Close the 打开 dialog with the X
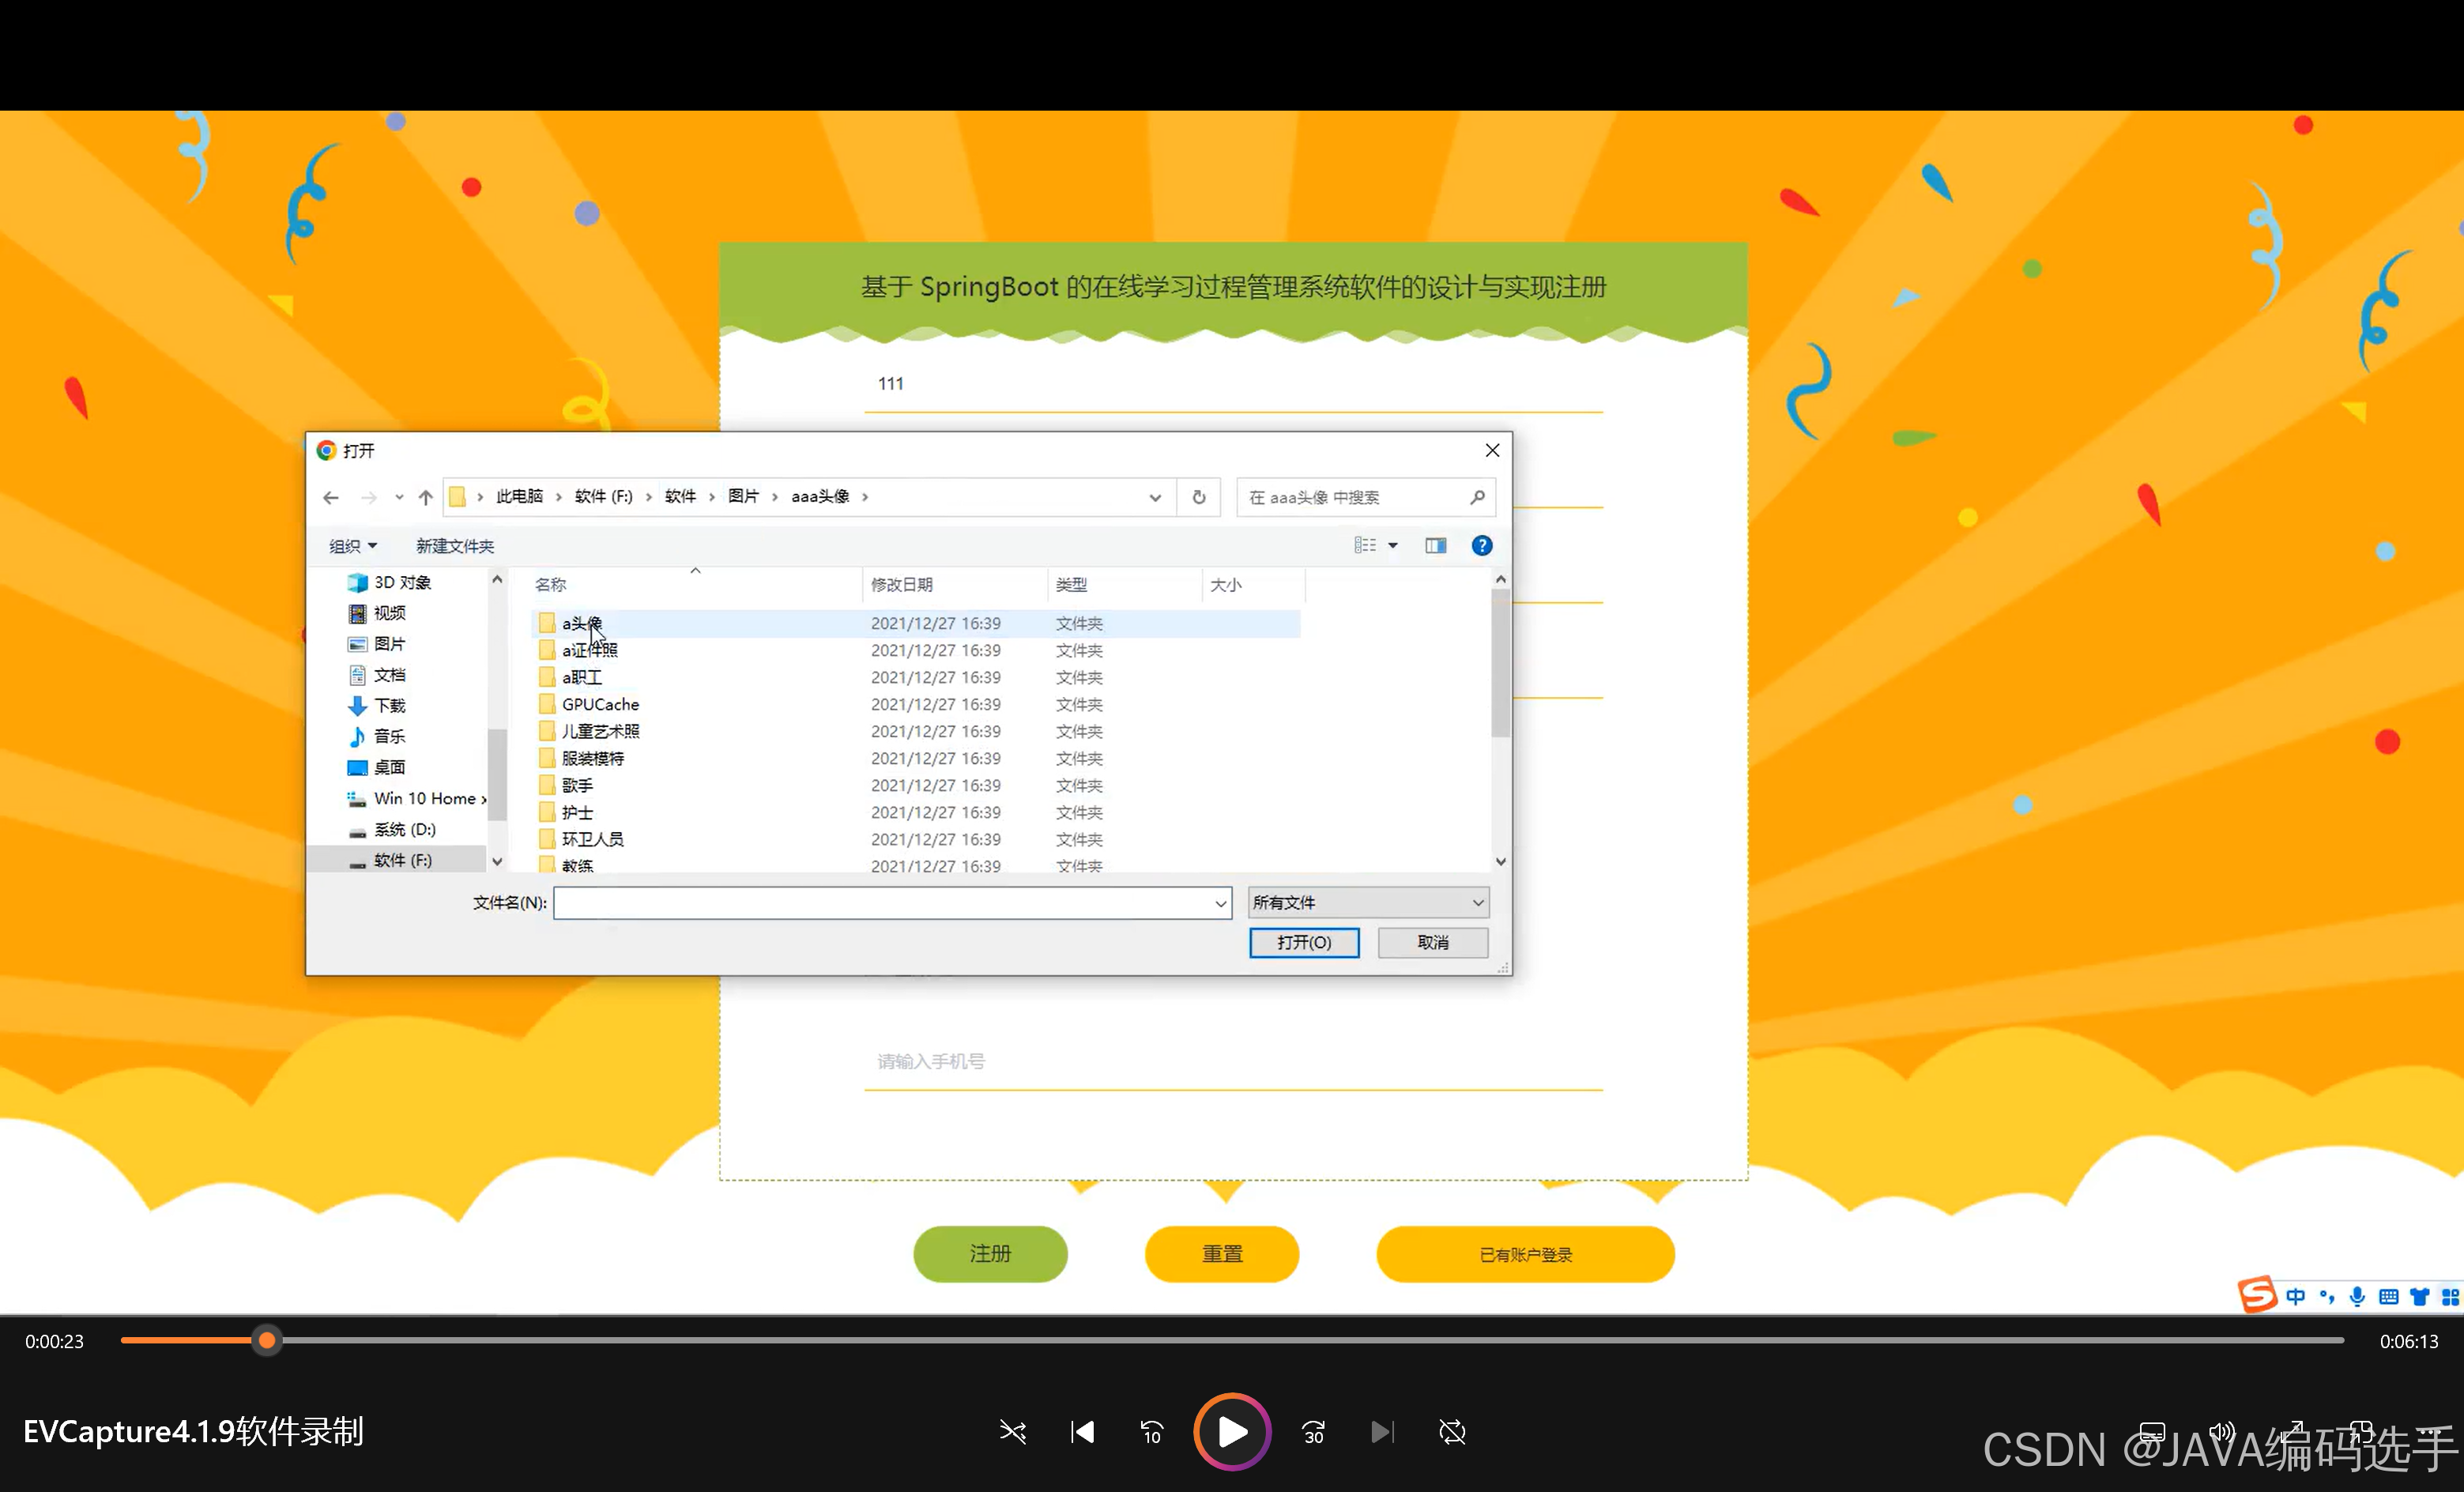The image size is (2464, 1492). [1492, 451]
